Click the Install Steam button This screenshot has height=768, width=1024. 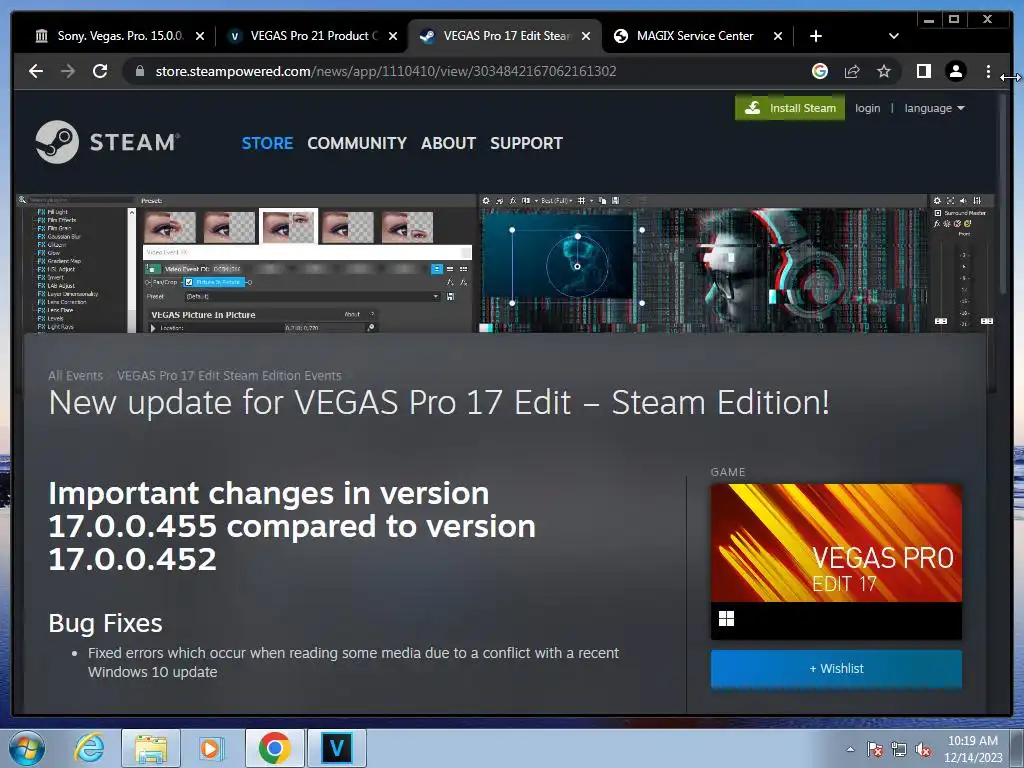(790, 108)
